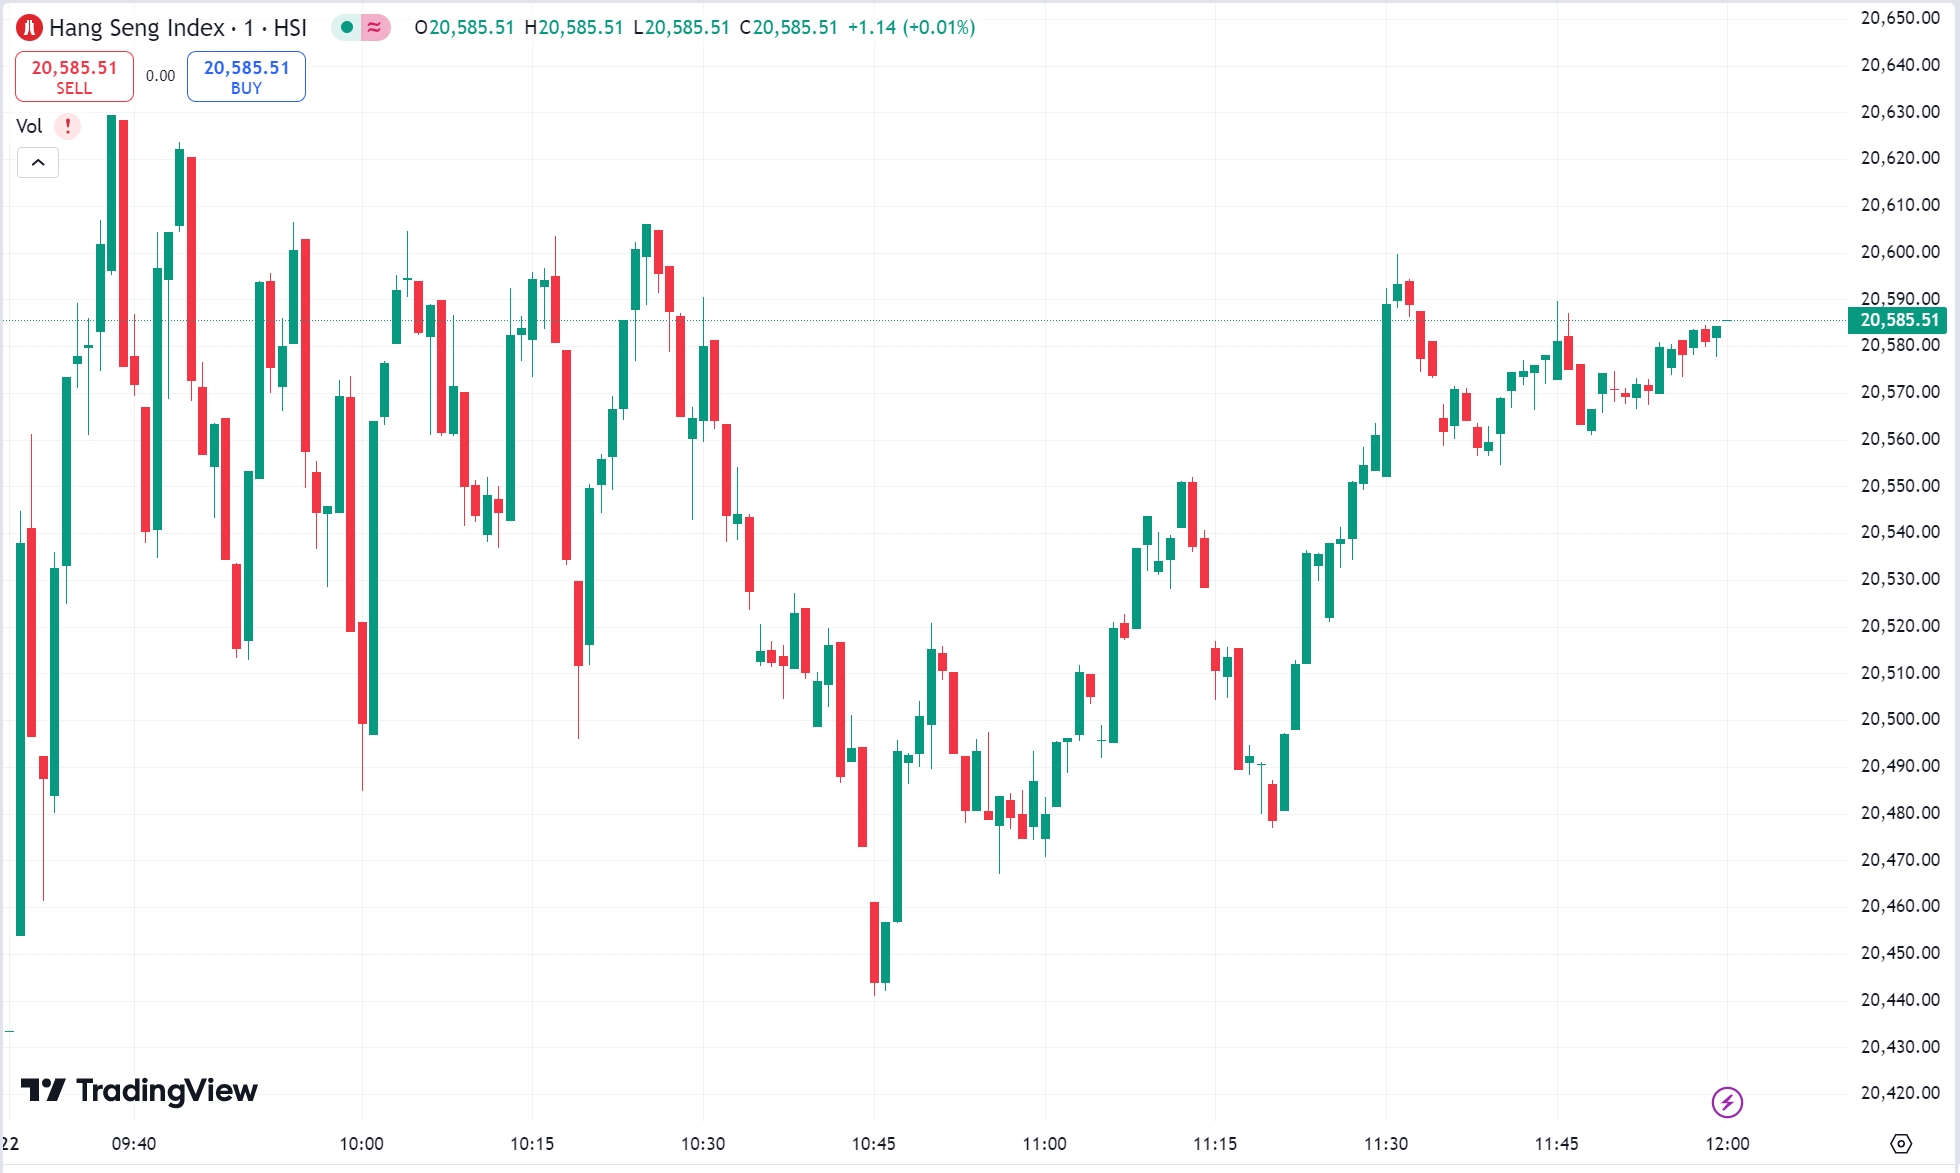Screen dimensions: 1960x1173
Task: Select the BUY order button
Action: point(245,76)
